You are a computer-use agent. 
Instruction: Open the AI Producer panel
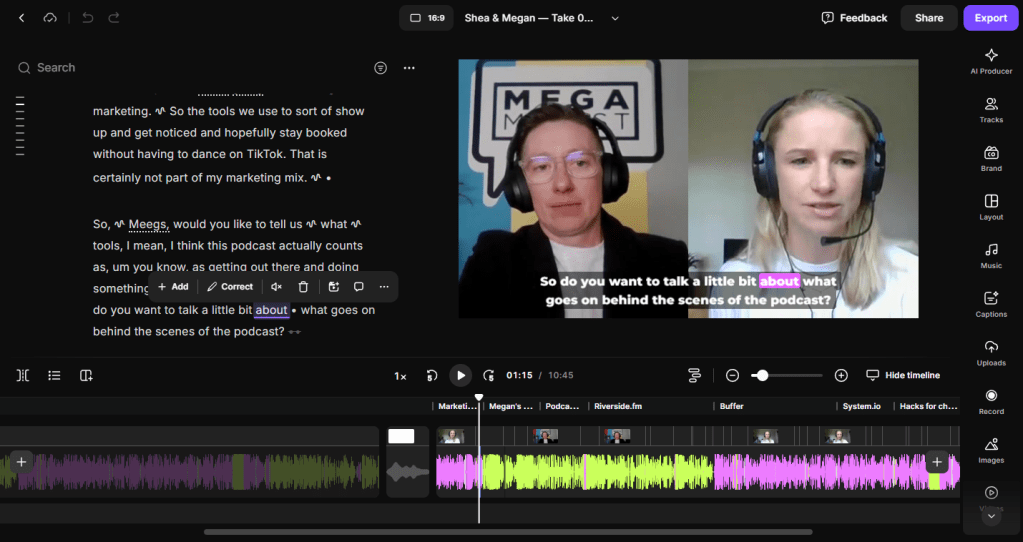(x=991, y=60)
